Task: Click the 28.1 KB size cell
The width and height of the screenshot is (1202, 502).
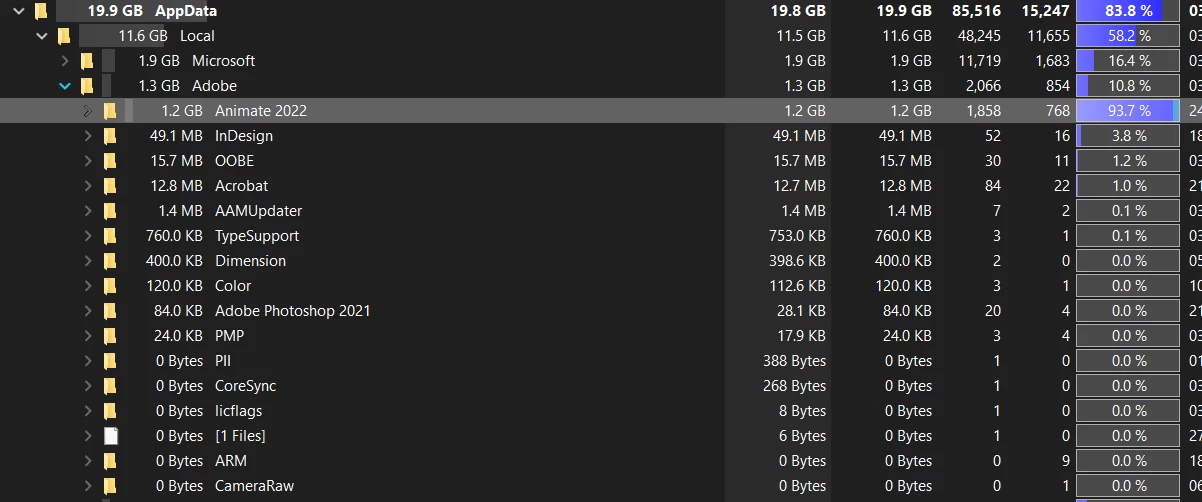Action: coord(801,311)
